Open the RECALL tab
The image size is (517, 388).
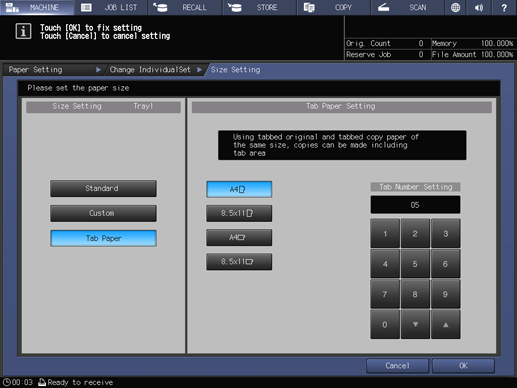tap(185, 7)
